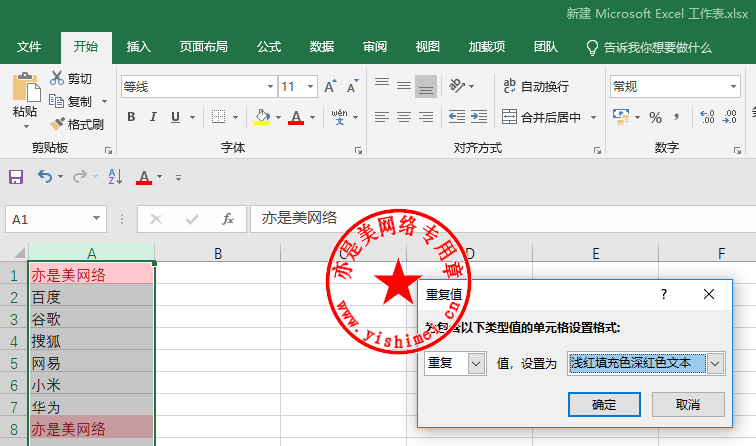Expand the fill color options arrow

(278, 117)
